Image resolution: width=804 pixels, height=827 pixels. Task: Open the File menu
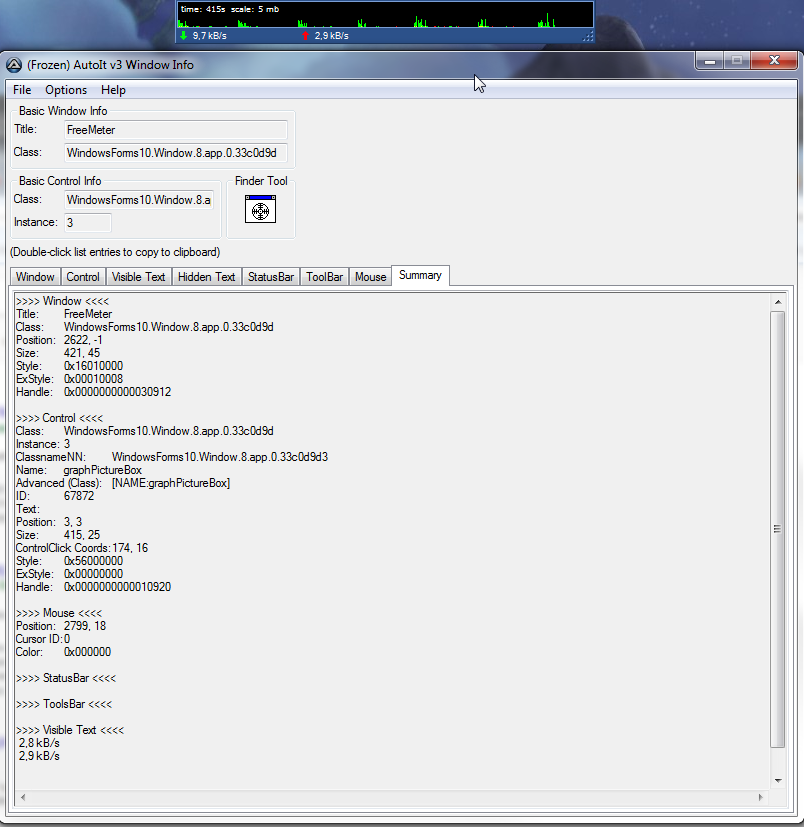(x=22, y=90)
